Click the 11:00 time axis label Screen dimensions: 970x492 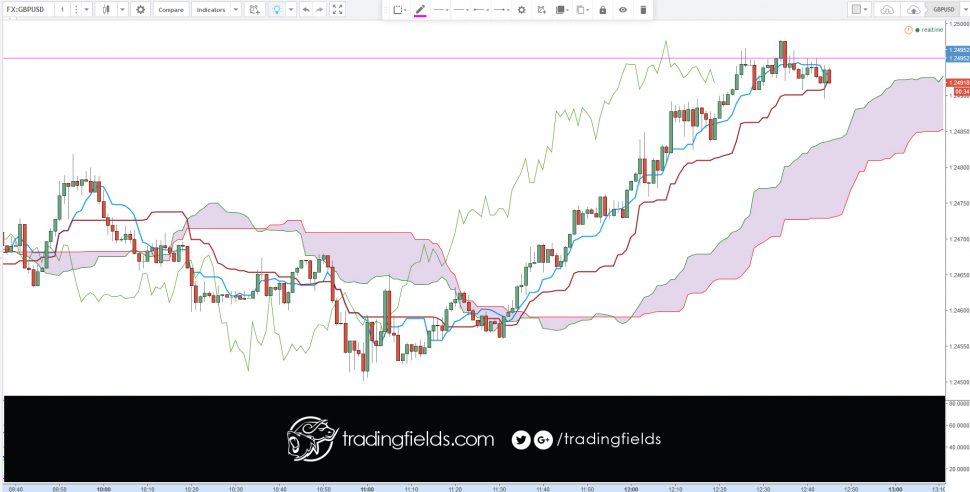[x=367, y=488]
